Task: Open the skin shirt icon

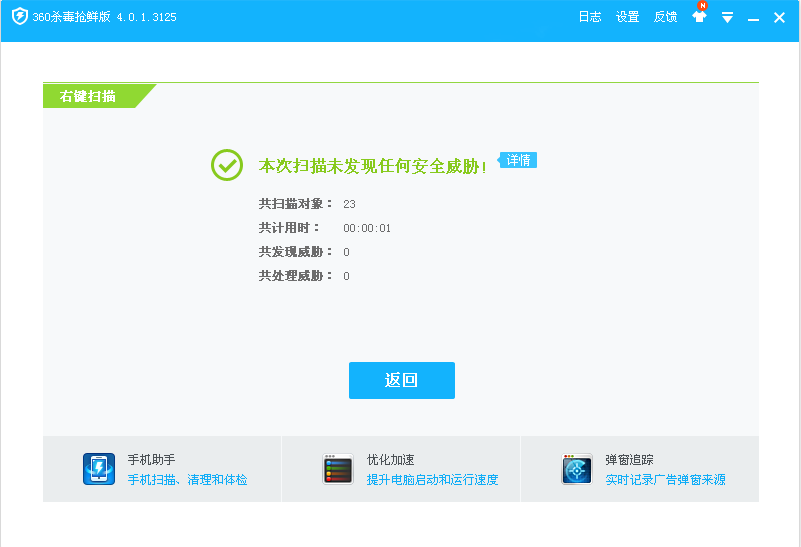Action: coord(699,16)
